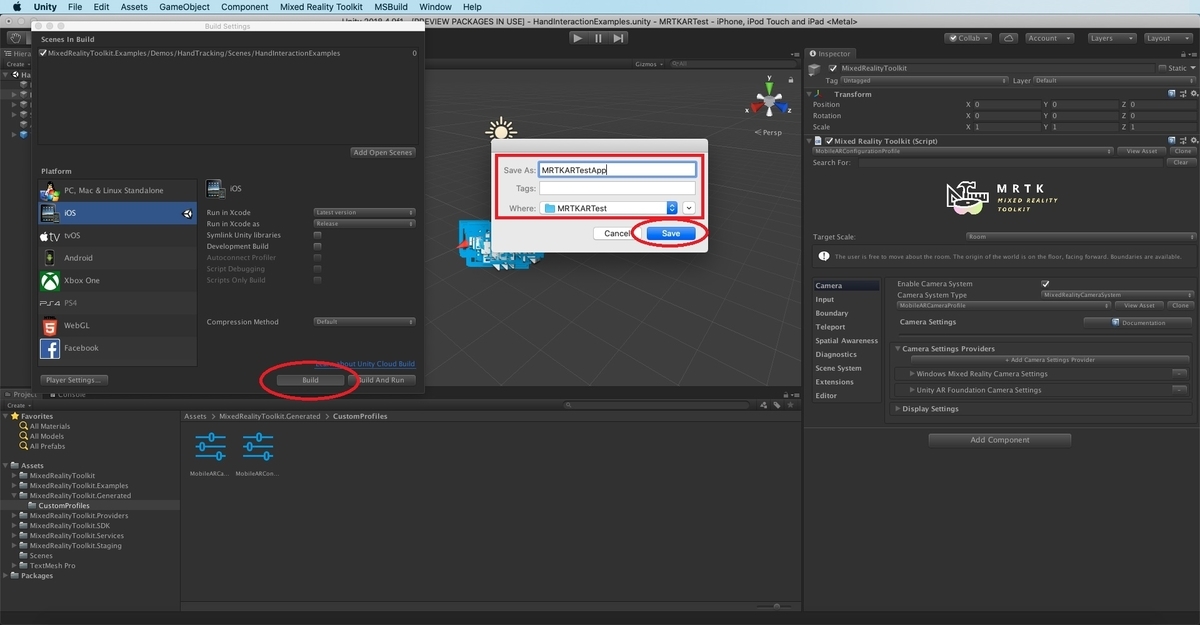Toggle Symlink Unity libraries checkbox
The image size is (1200, 625).
coord(318,235)
